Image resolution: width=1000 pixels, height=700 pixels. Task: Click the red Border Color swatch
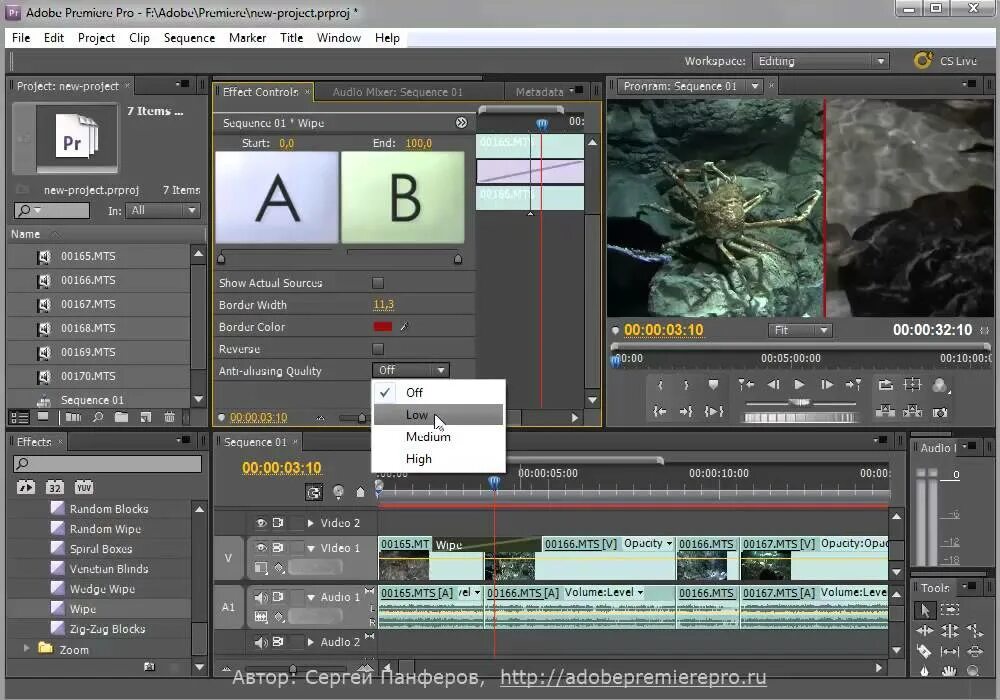(383, 327)
